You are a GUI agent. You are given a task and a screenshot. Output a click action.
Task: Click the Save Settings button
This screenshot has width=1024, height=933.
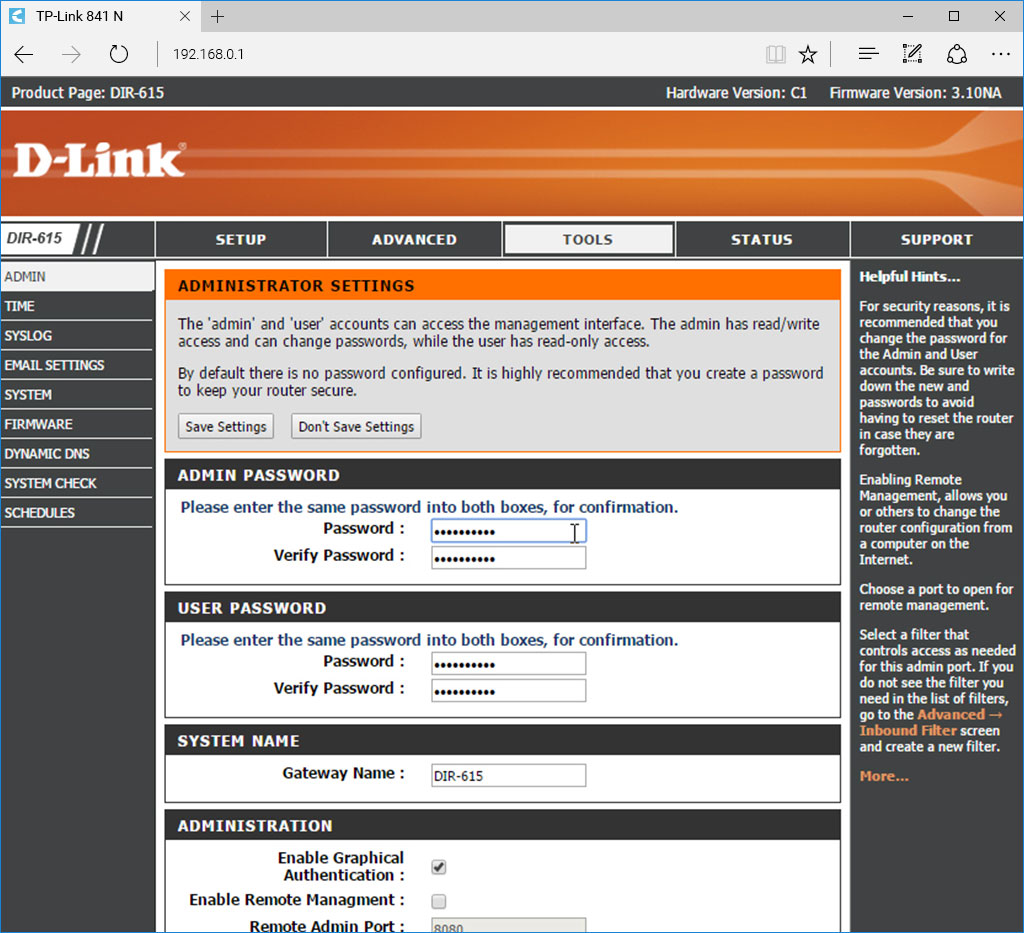(226, 426)
